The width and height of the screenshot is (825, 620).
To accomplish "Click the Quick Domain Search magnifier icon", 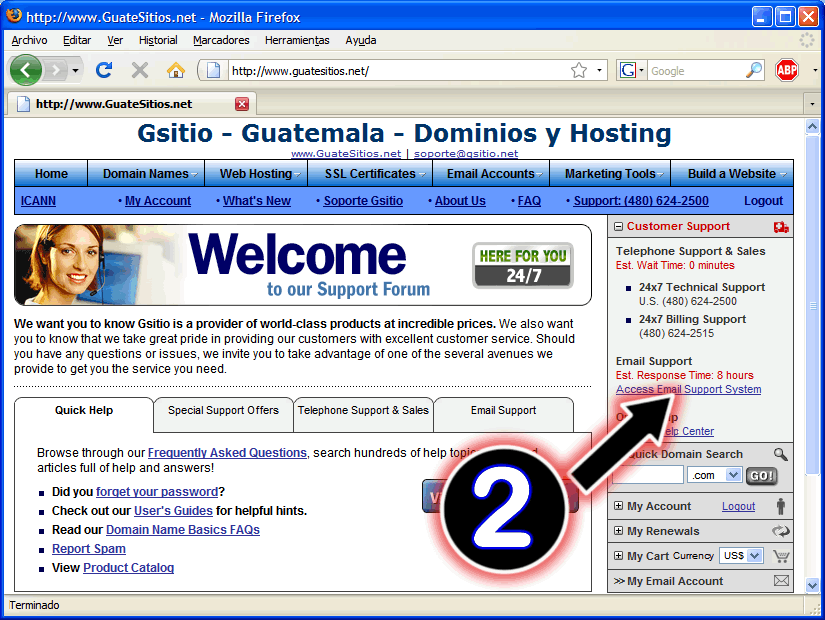I will pyautogui.click(x=780, y=454).
